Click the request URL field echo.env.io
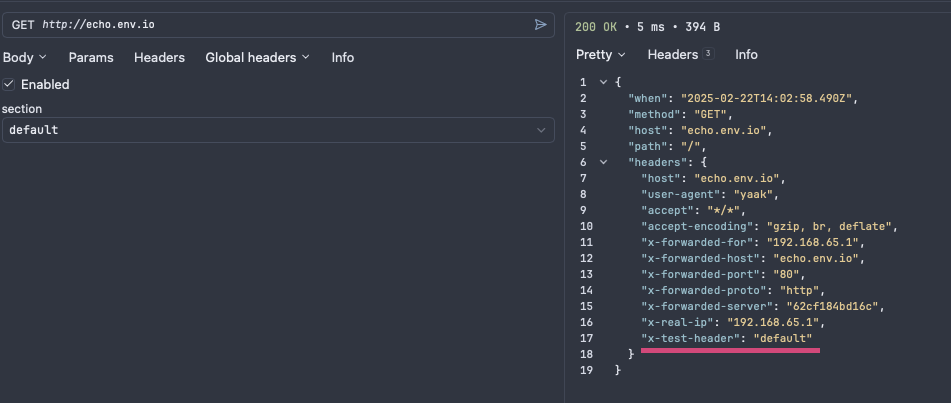Screen dimensions: 951x403 click(98, 24)
